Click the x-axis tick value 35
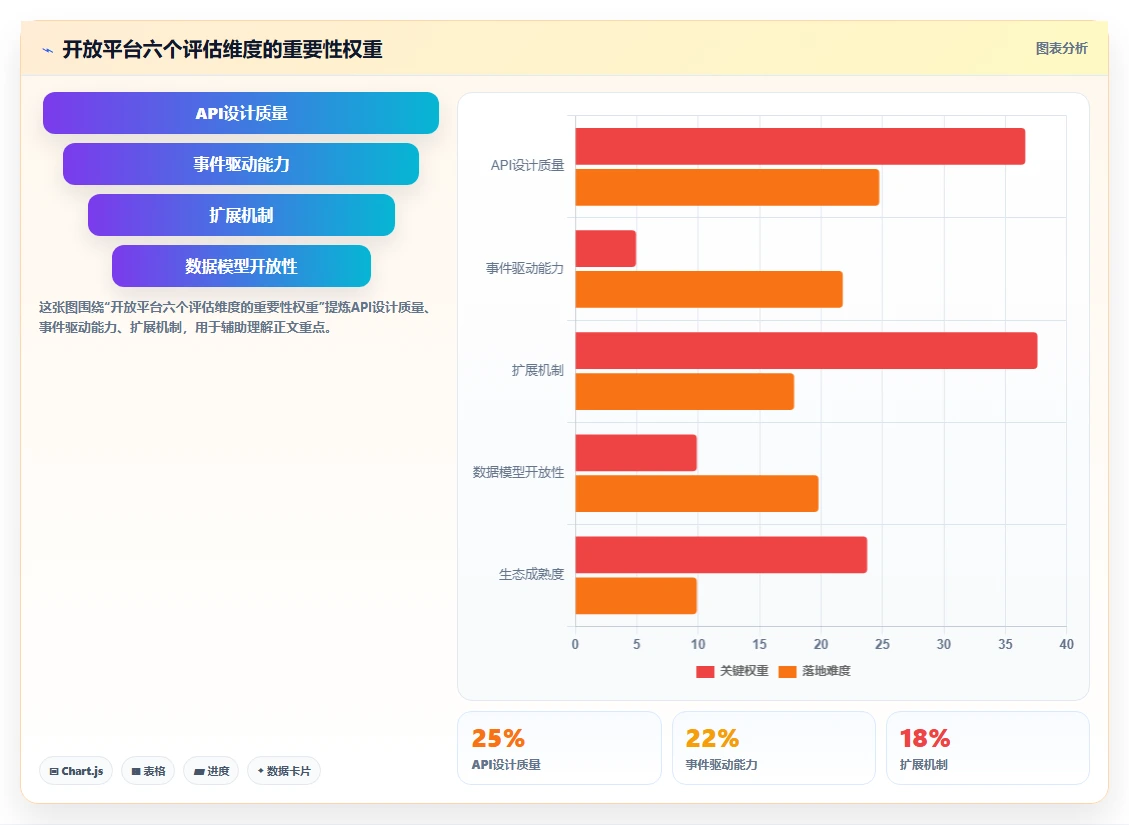The image size is (1129, 825). pyautogui.click(x=1005, y=644)
